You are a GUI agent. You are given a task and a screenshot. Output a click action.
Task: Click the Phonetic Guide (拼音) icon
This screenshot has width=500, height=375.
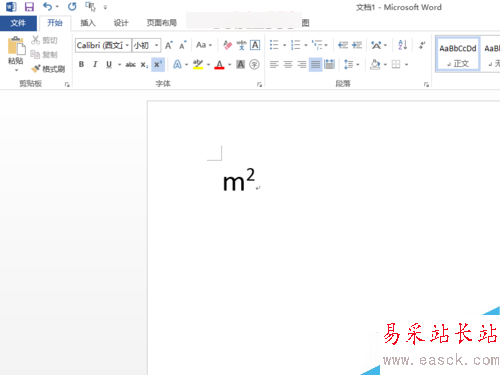[x=241, y=45]
